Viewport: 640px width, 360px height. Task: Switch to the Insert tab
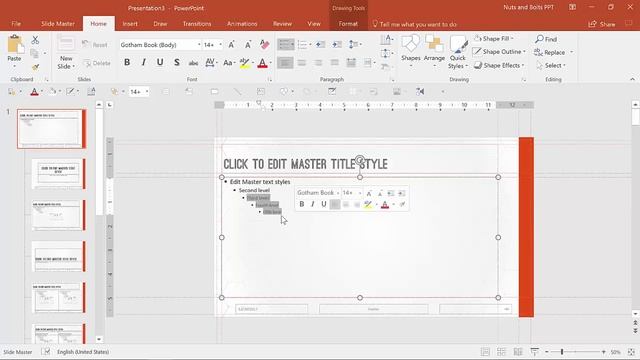(x=130, y=24)
